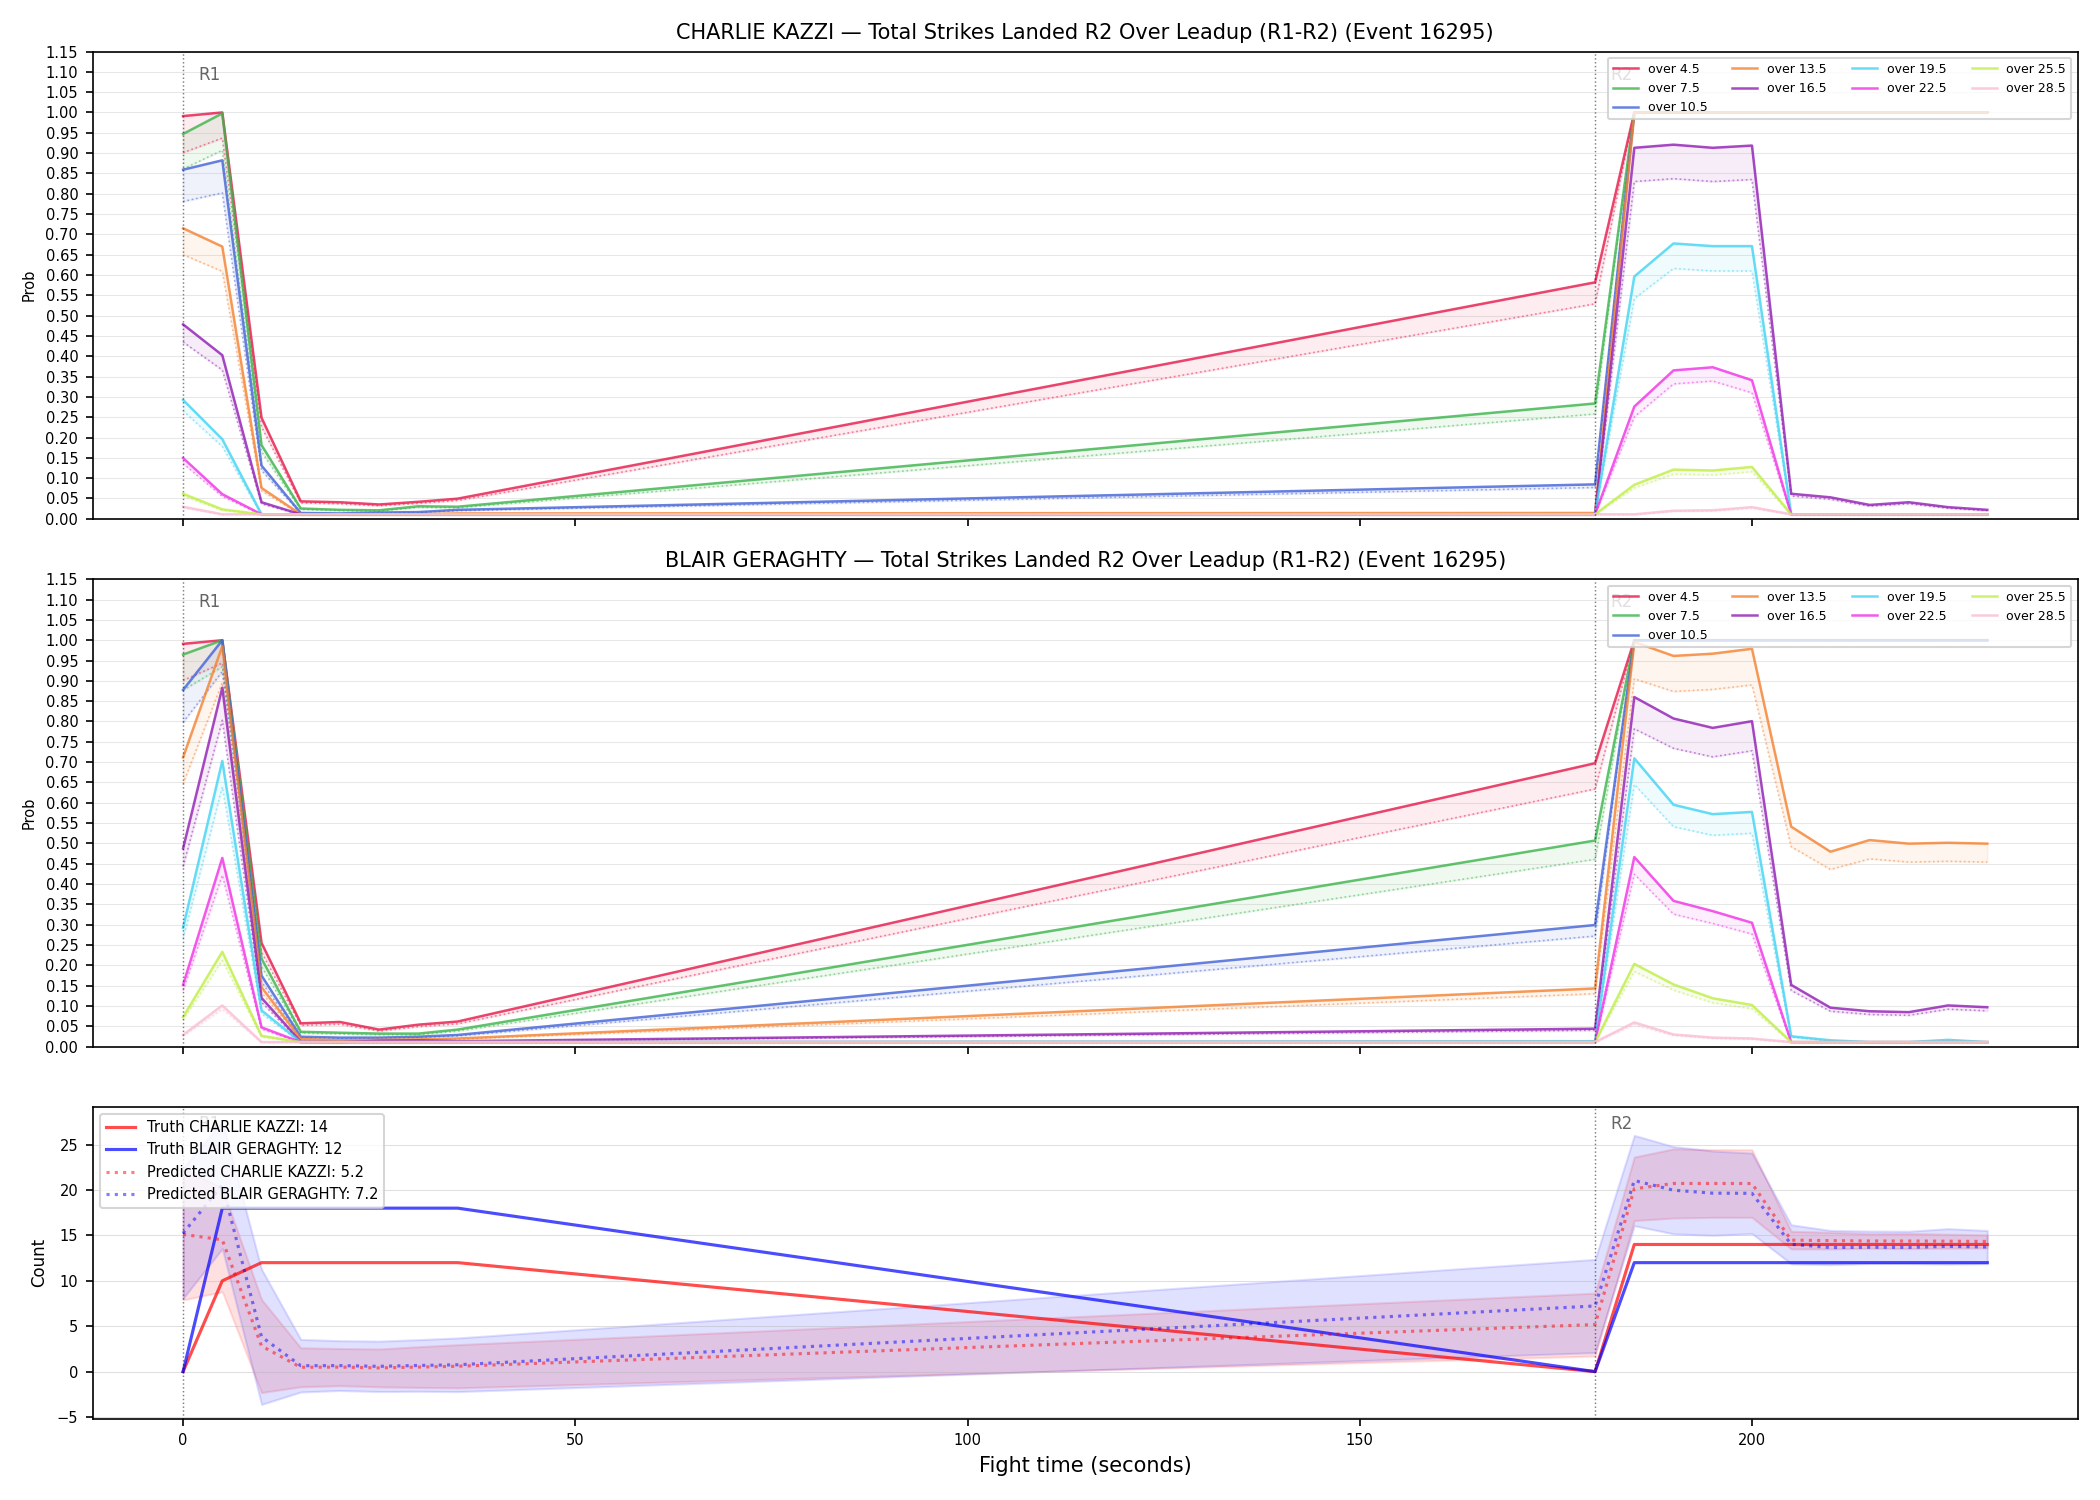The image size is (2100, 1500).
Task: Click 'over 16.5' legend entry in top chart
Action: tap(1779, 88)
